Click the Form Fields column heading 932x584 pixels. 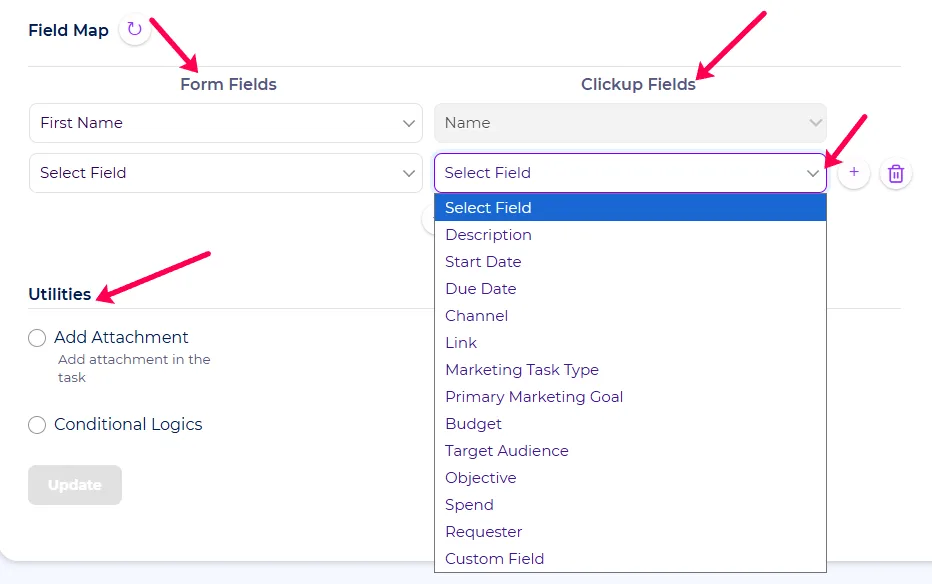pyautogui.click(x=228, y=84)
